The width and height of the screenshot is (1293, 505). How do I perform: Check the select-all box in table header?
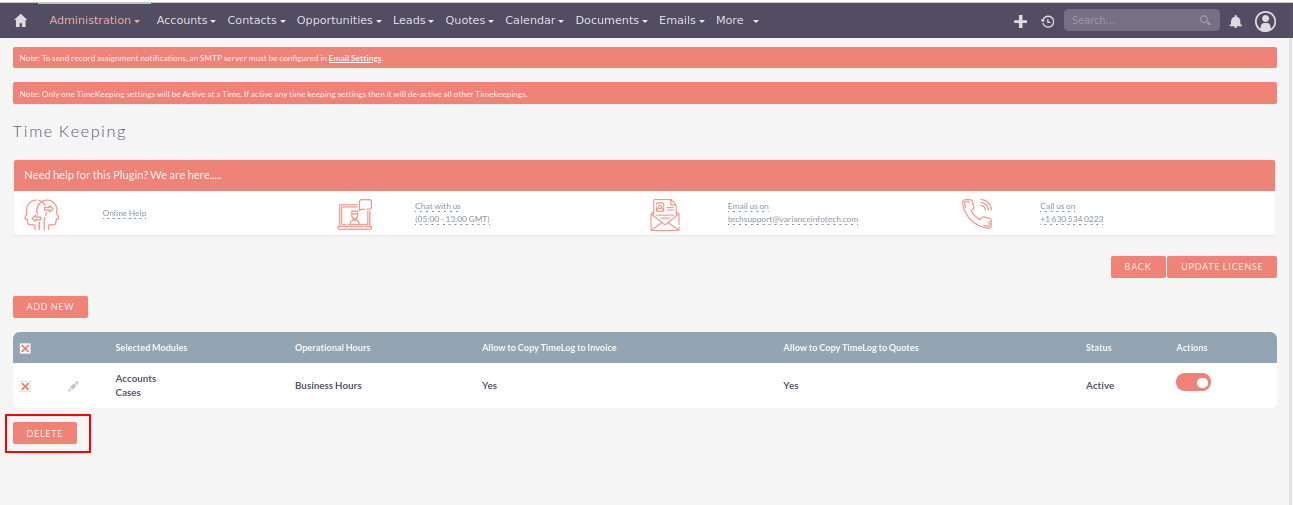point(25,348)
